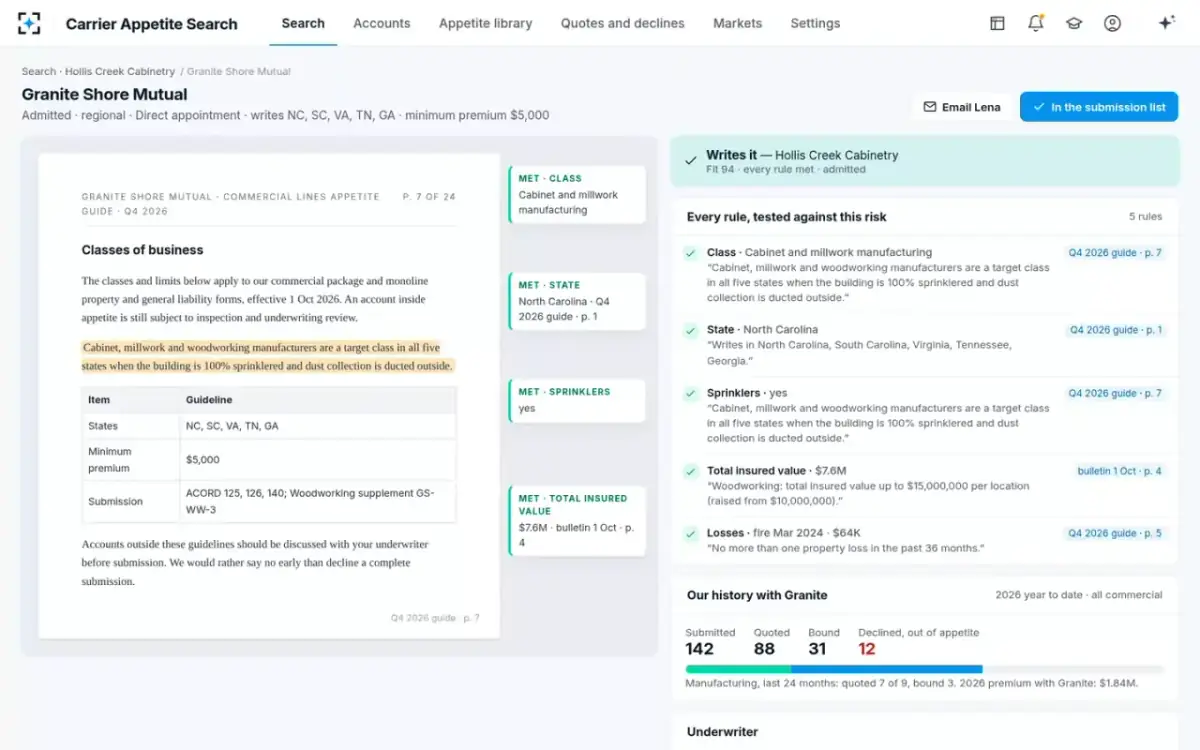Viewport: 1200px width, 750px height.
Task: Click the blue segment of the history bar
Action: click(x=887, y=669)
